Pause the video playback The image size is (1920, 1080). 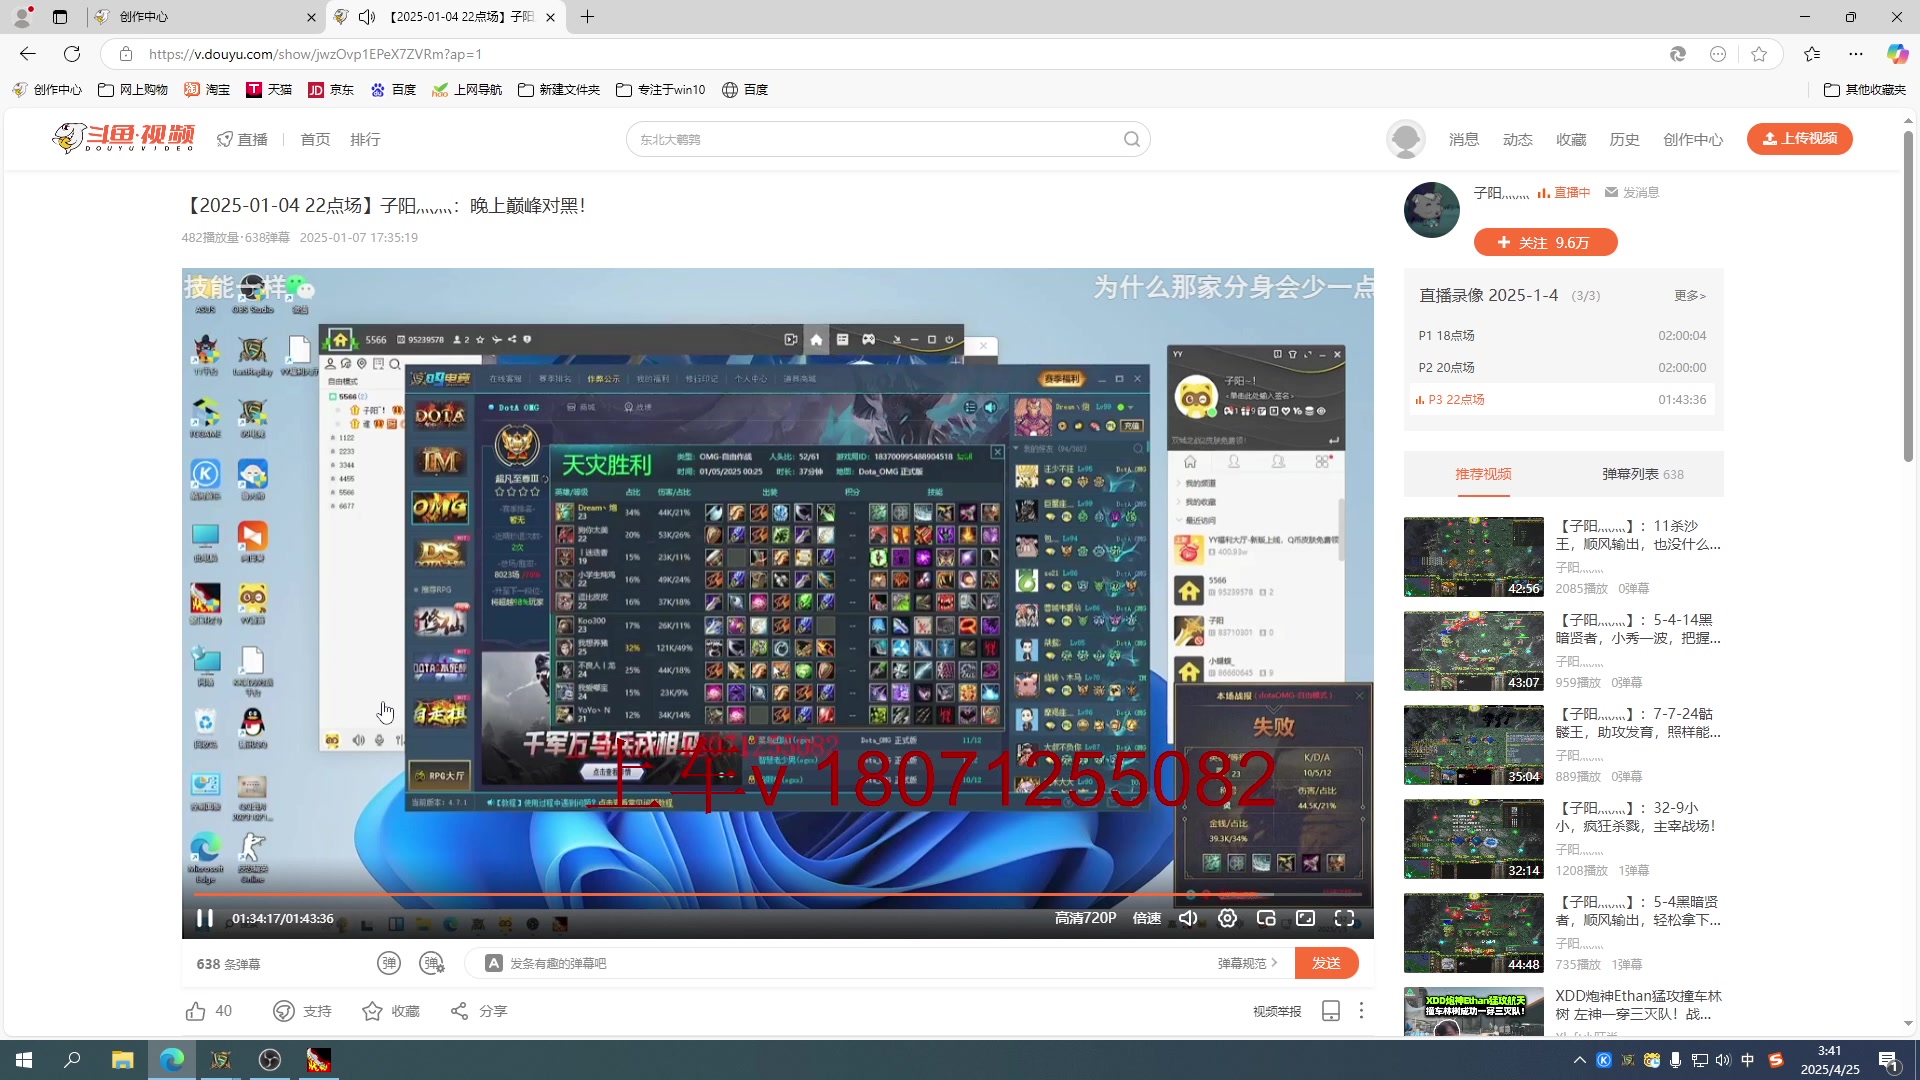click(x=205, y=918)
